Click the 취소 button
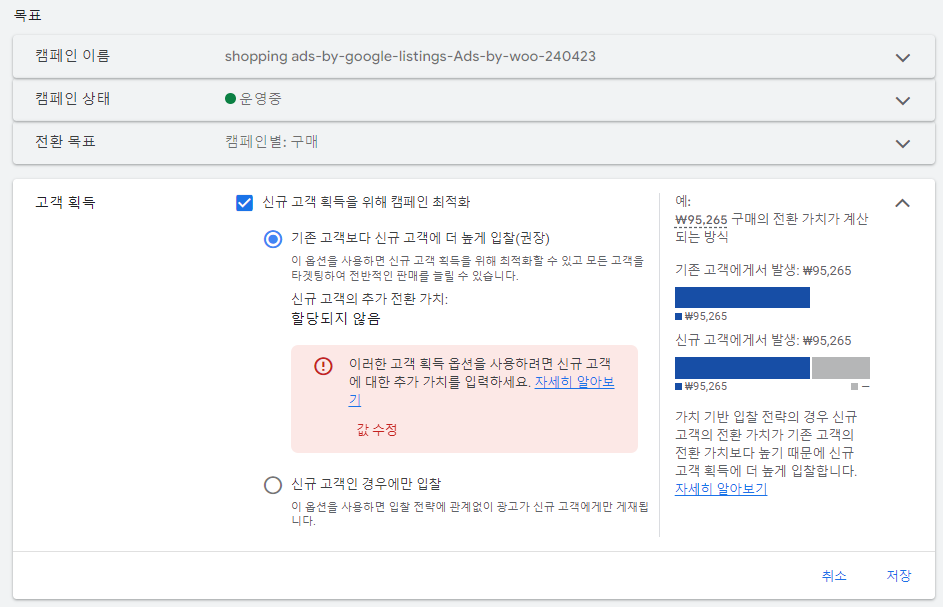This screenshot has height=607, width=943. click(834, 576)
